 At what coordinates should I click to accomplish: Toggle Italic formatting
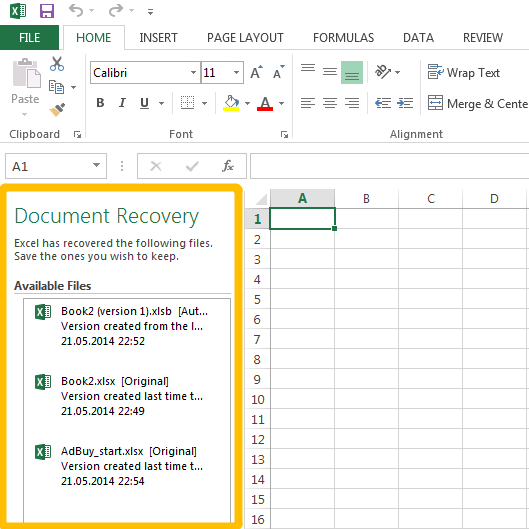pos(122,103)
